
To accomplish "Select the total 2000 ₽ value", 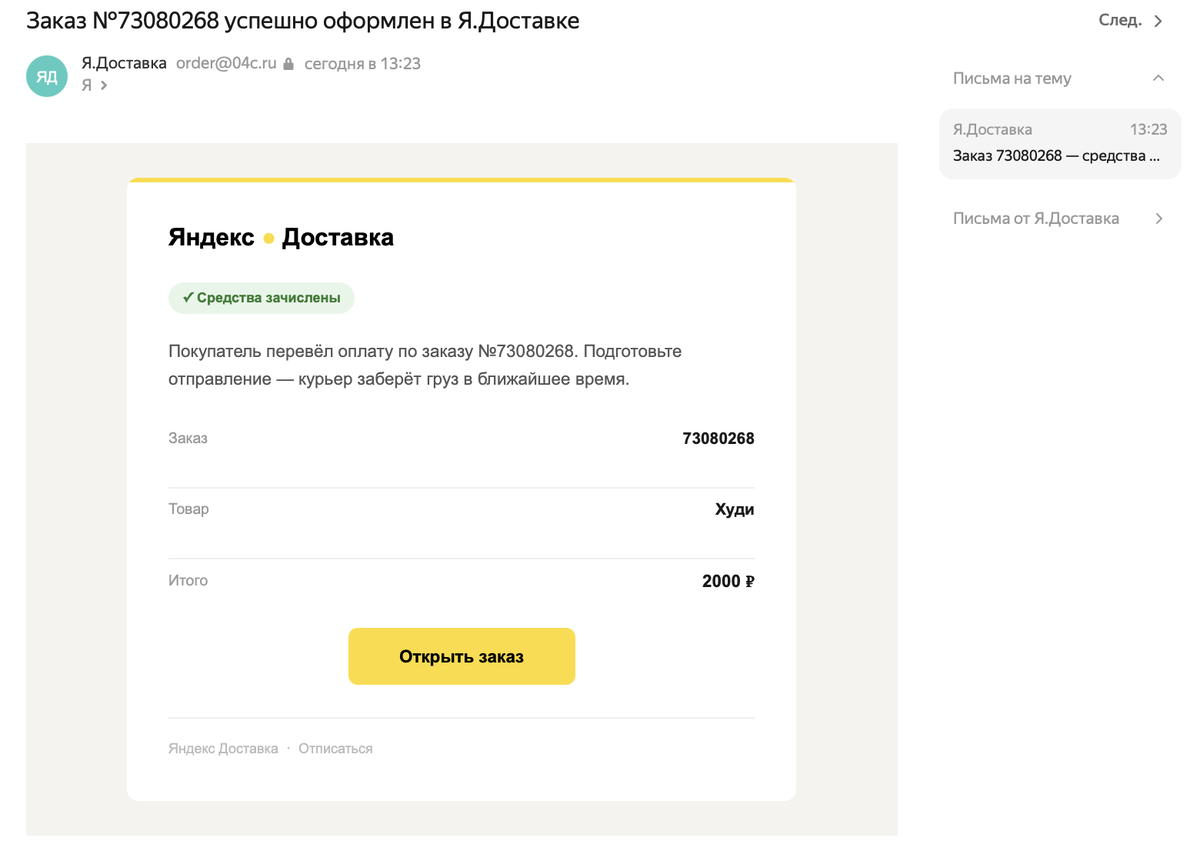I will [728, 581].
